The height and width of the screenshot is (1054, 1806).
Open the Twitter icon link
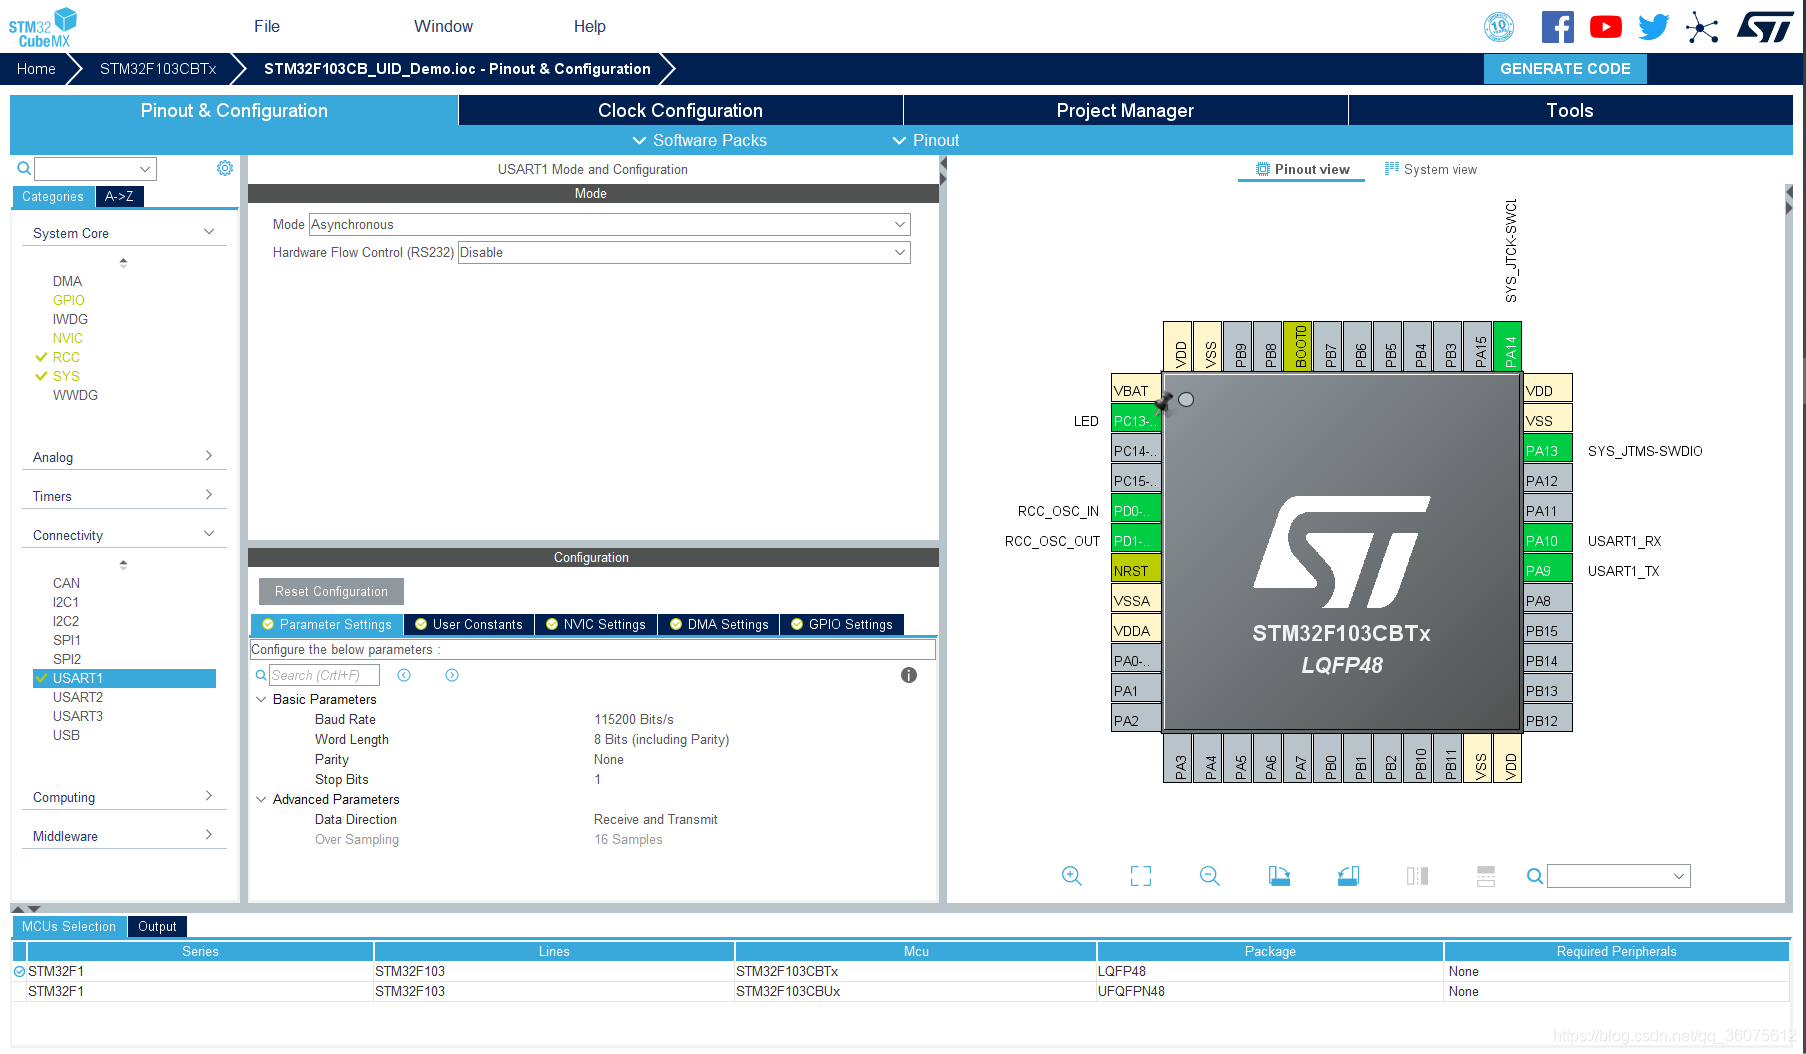(1654, 27)
